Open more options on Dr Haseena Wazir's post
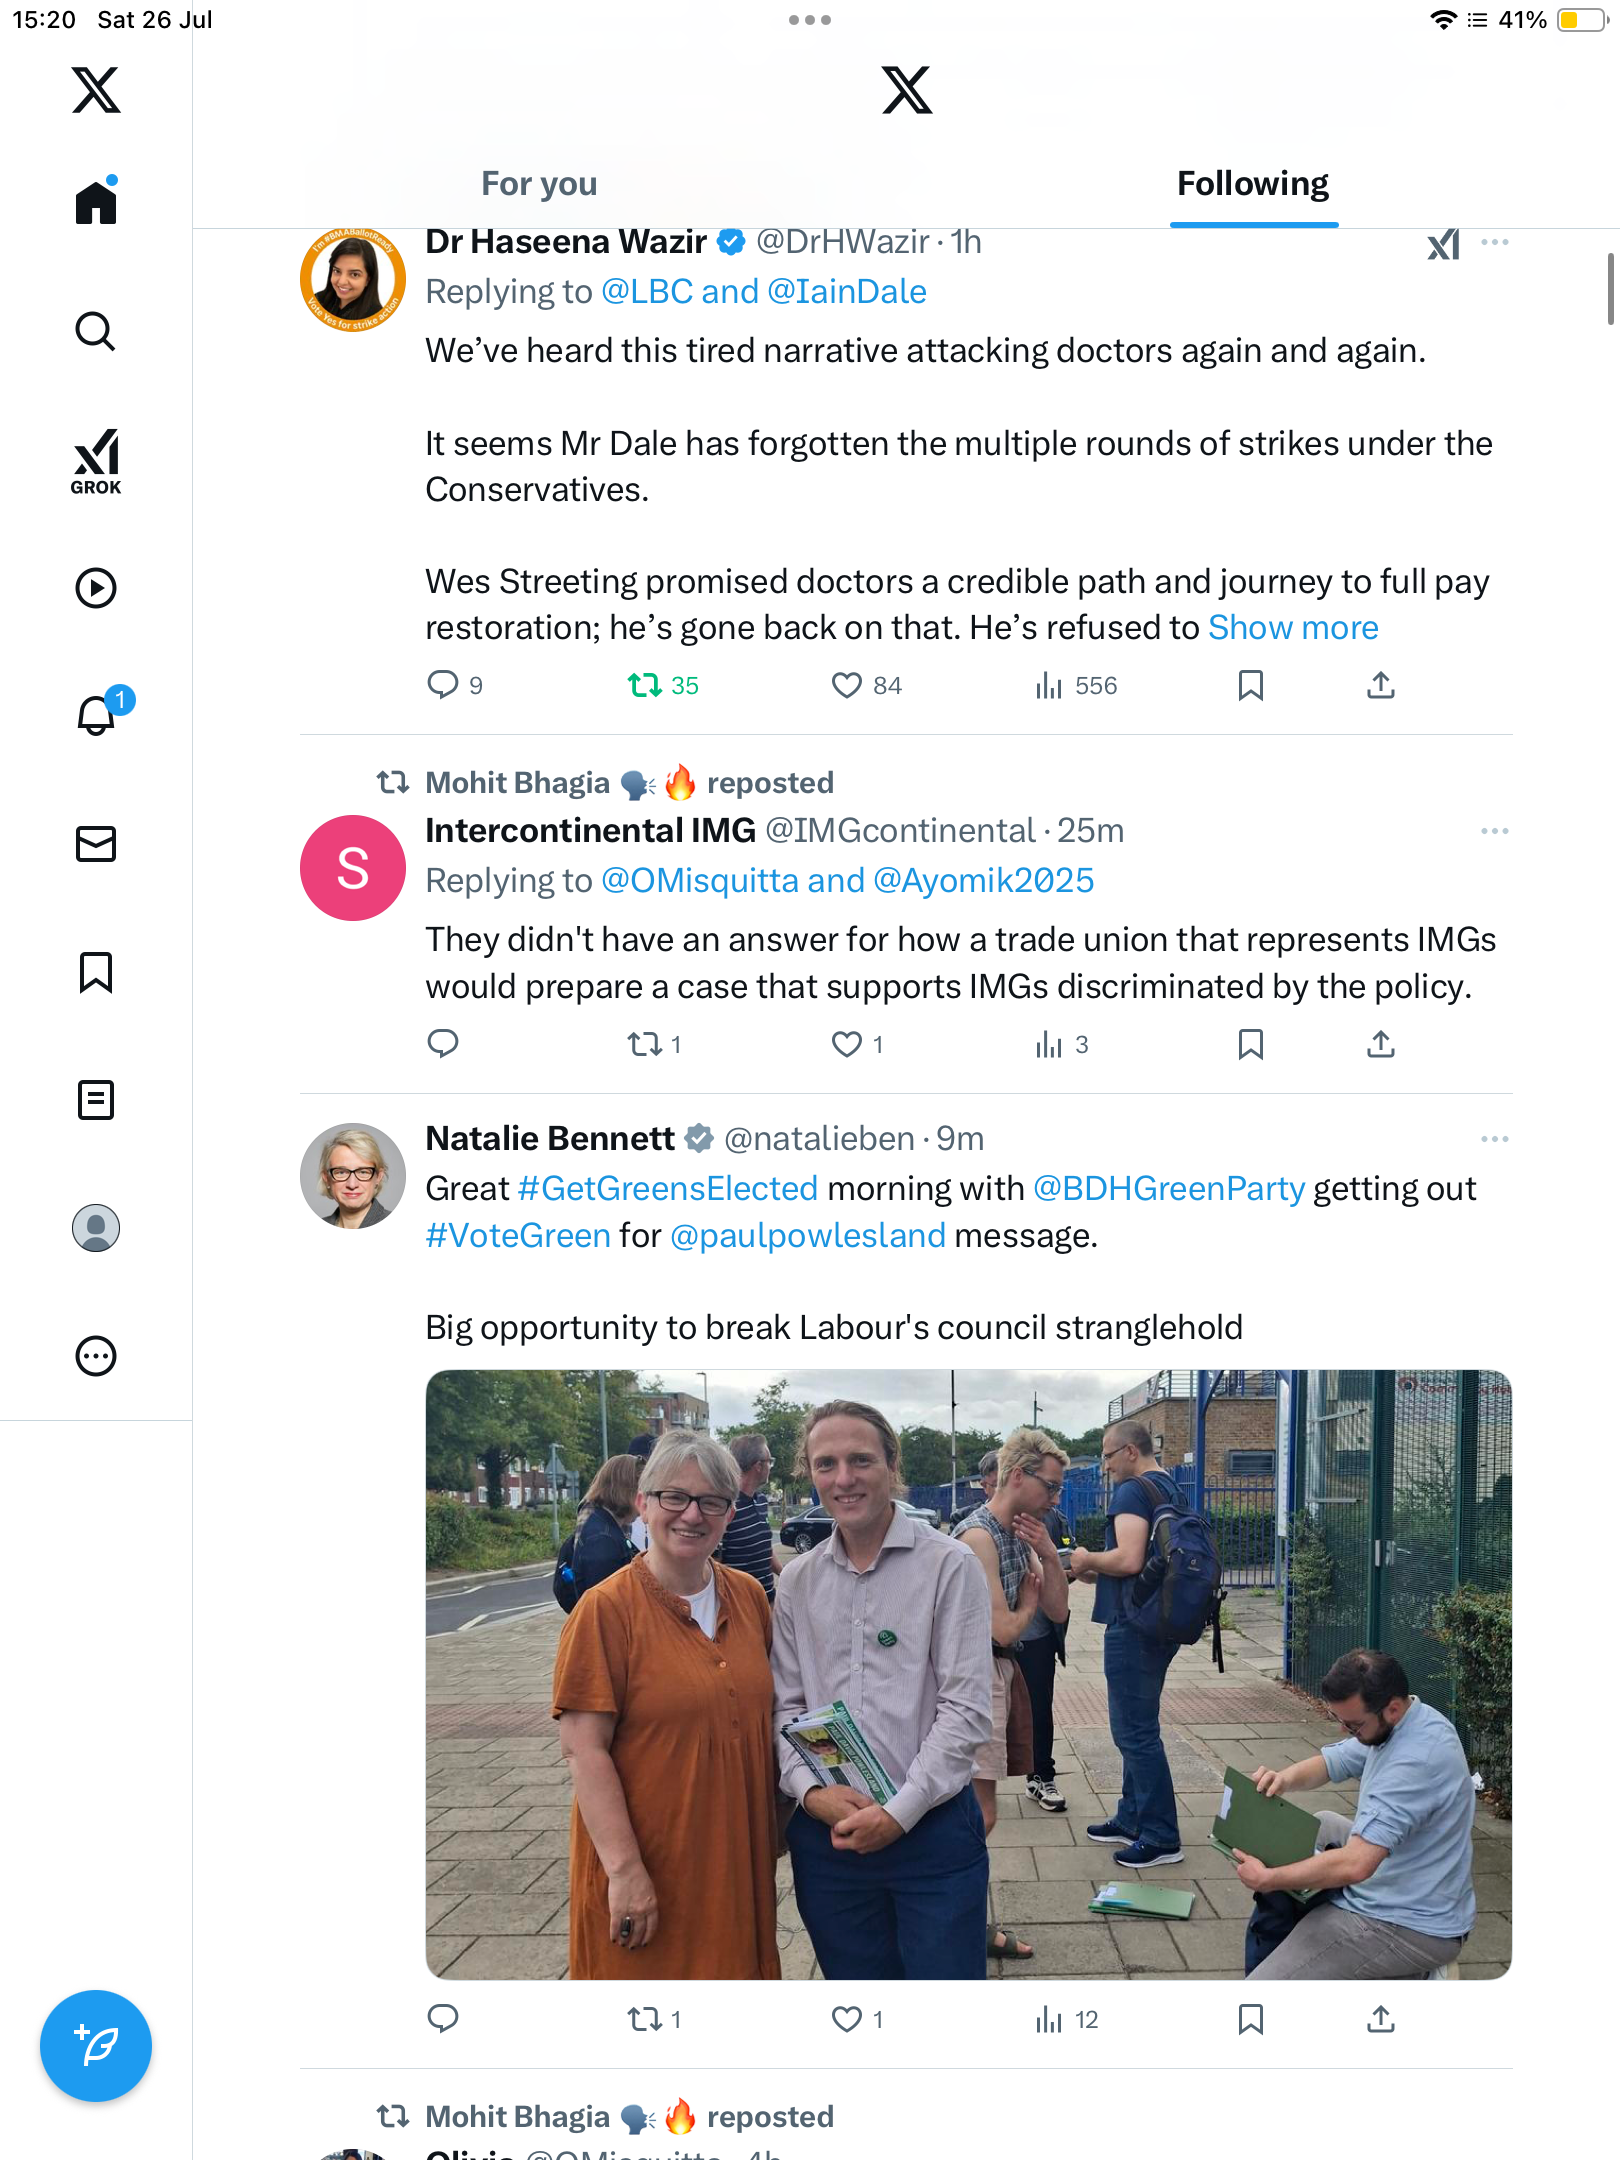Viewport: 1620px width, 2160px height. [x=1495, y=242]
